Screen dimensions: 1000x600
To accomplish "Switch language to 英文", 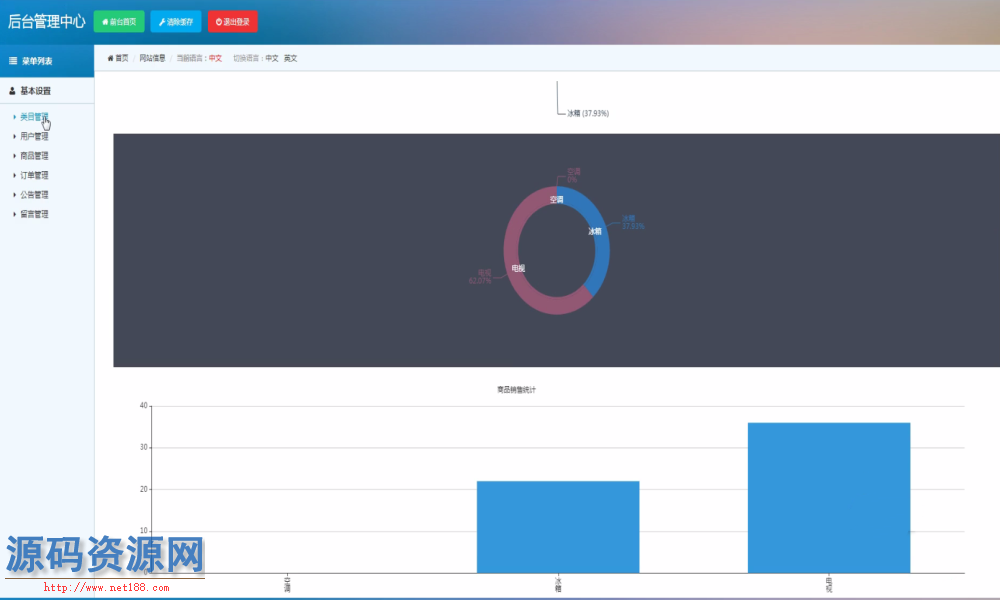I will (290, 59).
